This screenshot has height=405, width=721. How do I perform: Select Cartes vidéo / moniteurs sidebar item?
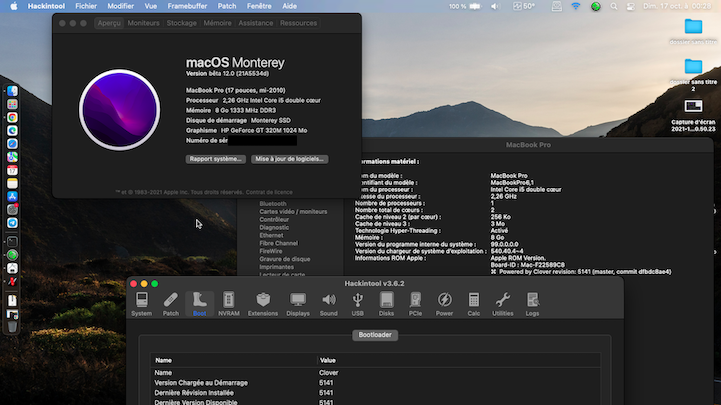(293, 212)
